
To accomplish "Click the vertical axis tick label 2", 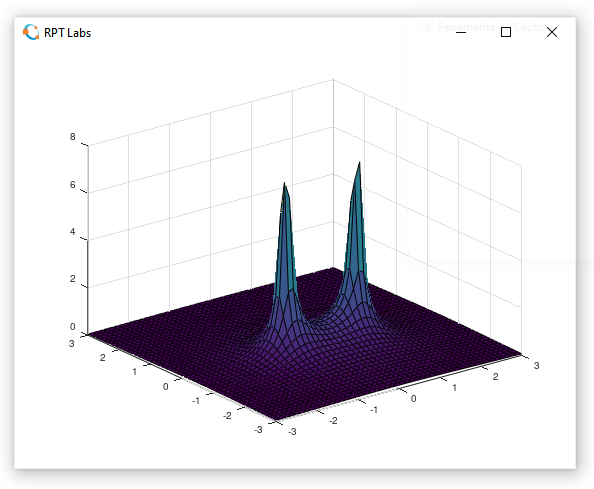I will [x=72, y=279].
